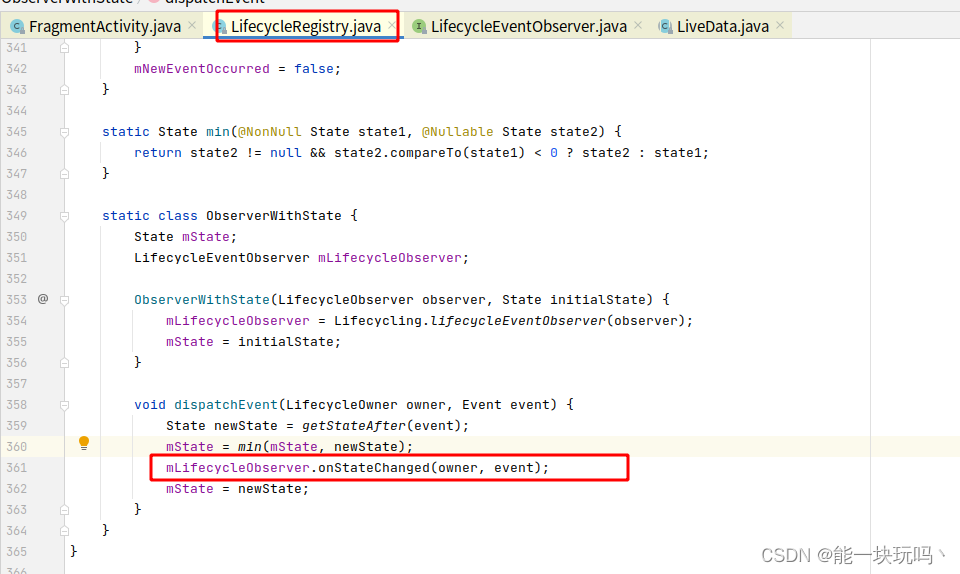Click the yellow lightbulb intention icon on line 360

[84, 442]
